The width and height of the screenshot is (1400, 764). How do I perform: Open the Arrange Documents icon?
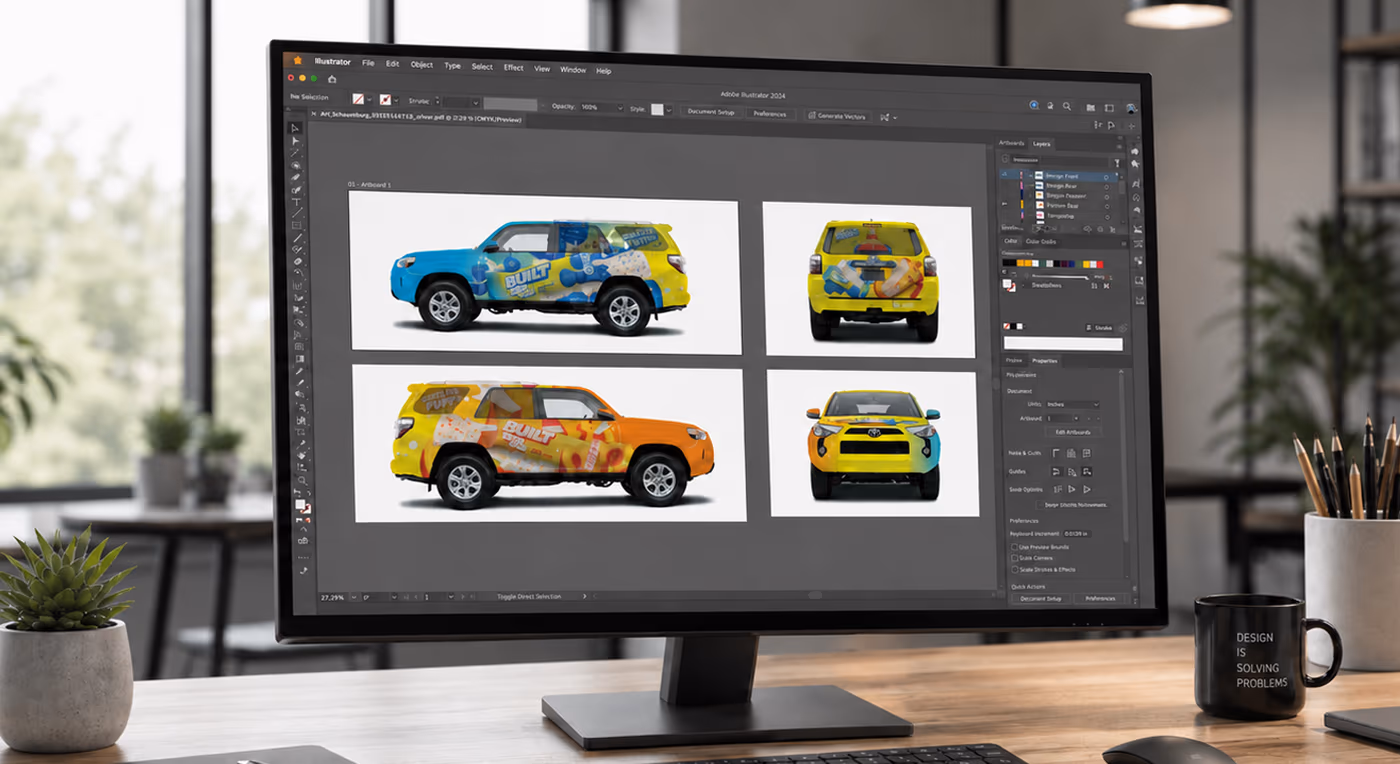pos(1090,108)
